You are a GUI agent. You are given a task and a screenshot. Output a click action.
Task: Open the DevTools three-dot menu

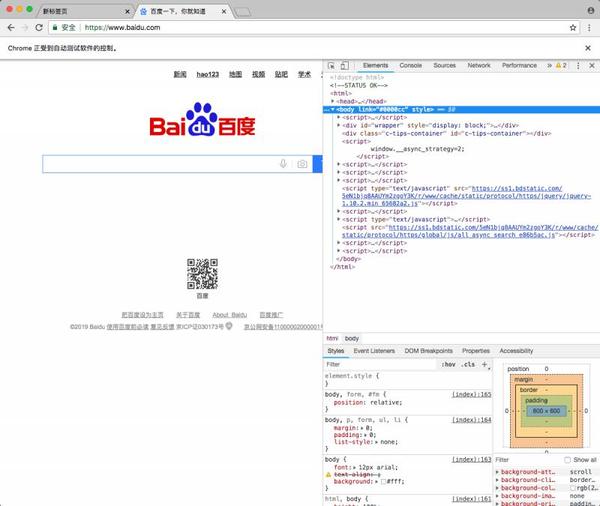point(578,65)
